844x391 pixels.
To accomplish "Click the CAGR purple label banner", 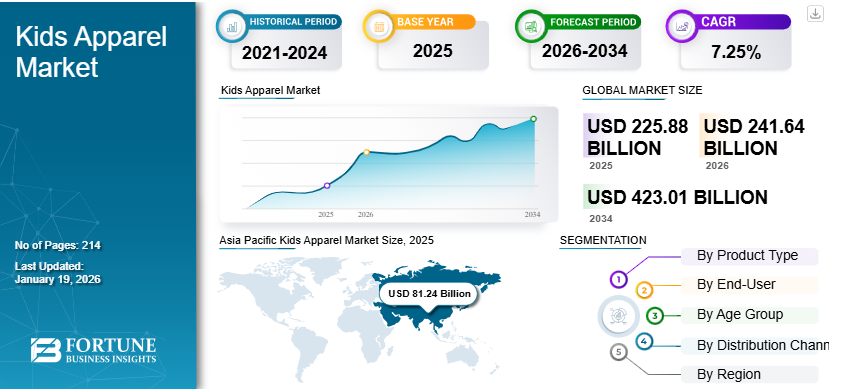I will (743, 22).
